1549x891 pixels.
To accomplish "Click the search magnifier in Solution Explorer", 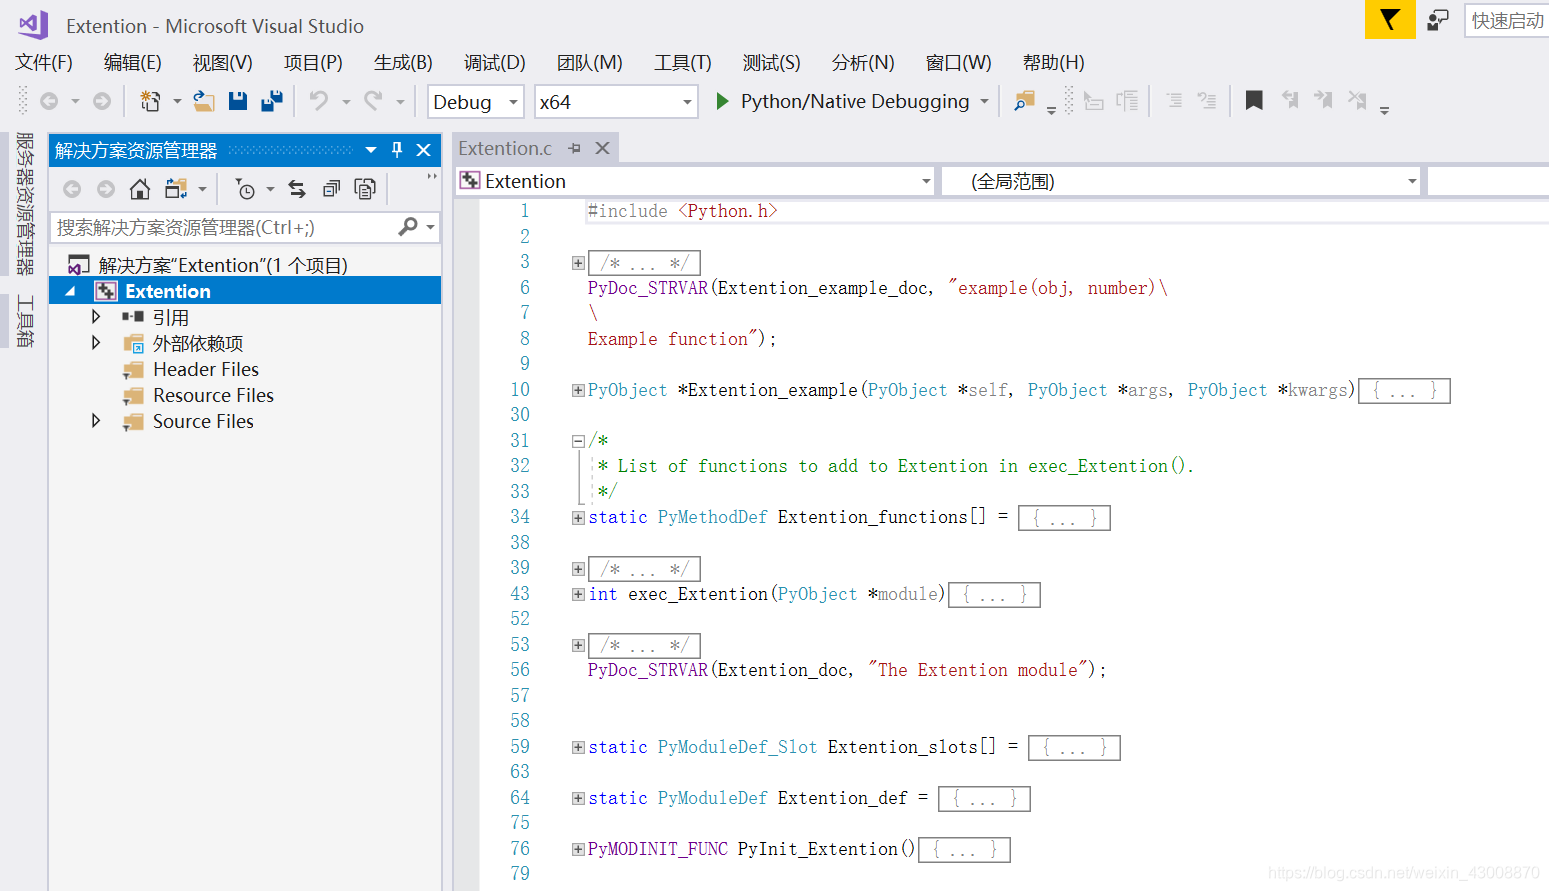I will pos(408,227).
